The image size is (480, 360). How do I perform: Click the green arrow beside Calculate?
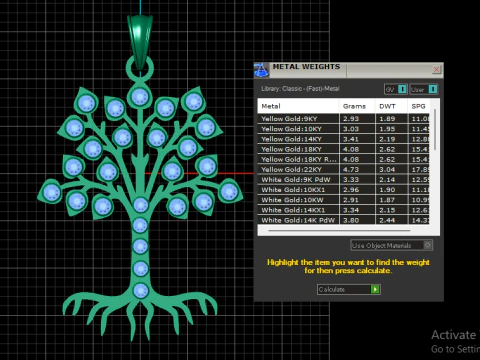click(375, 289)
